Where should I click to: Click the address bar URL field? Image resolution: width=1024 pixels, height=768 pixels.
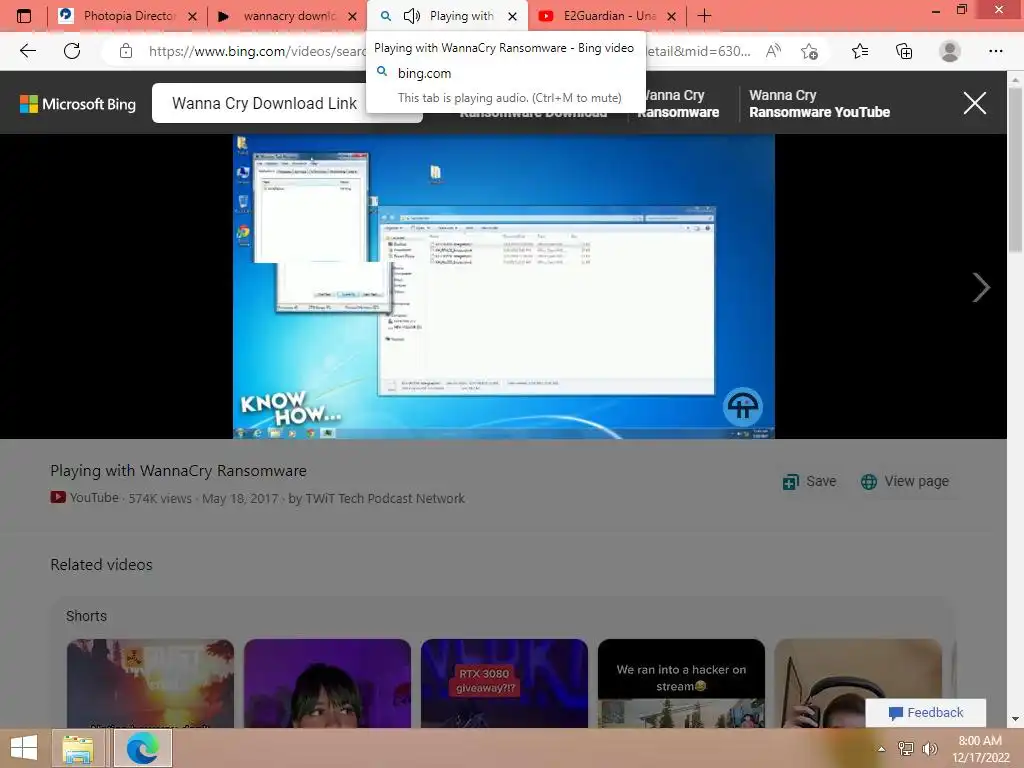451,51
